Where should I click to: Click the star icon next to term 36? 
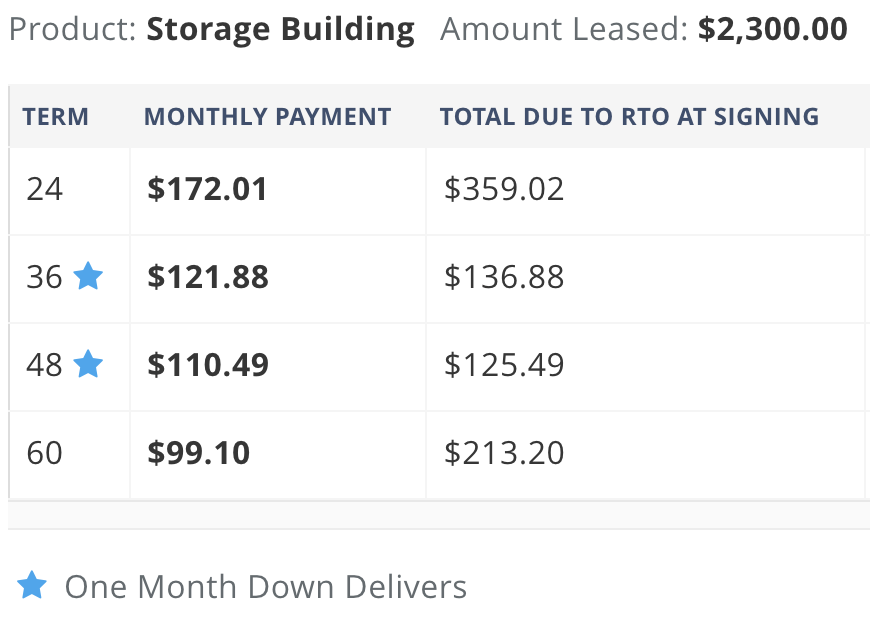(88, 276)
